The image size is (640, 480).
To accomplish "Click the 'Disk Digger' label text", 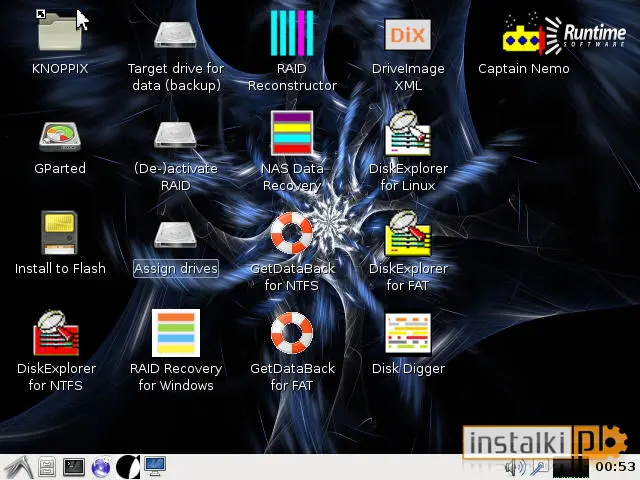I will pyautogui.click(x=408, y=369).
